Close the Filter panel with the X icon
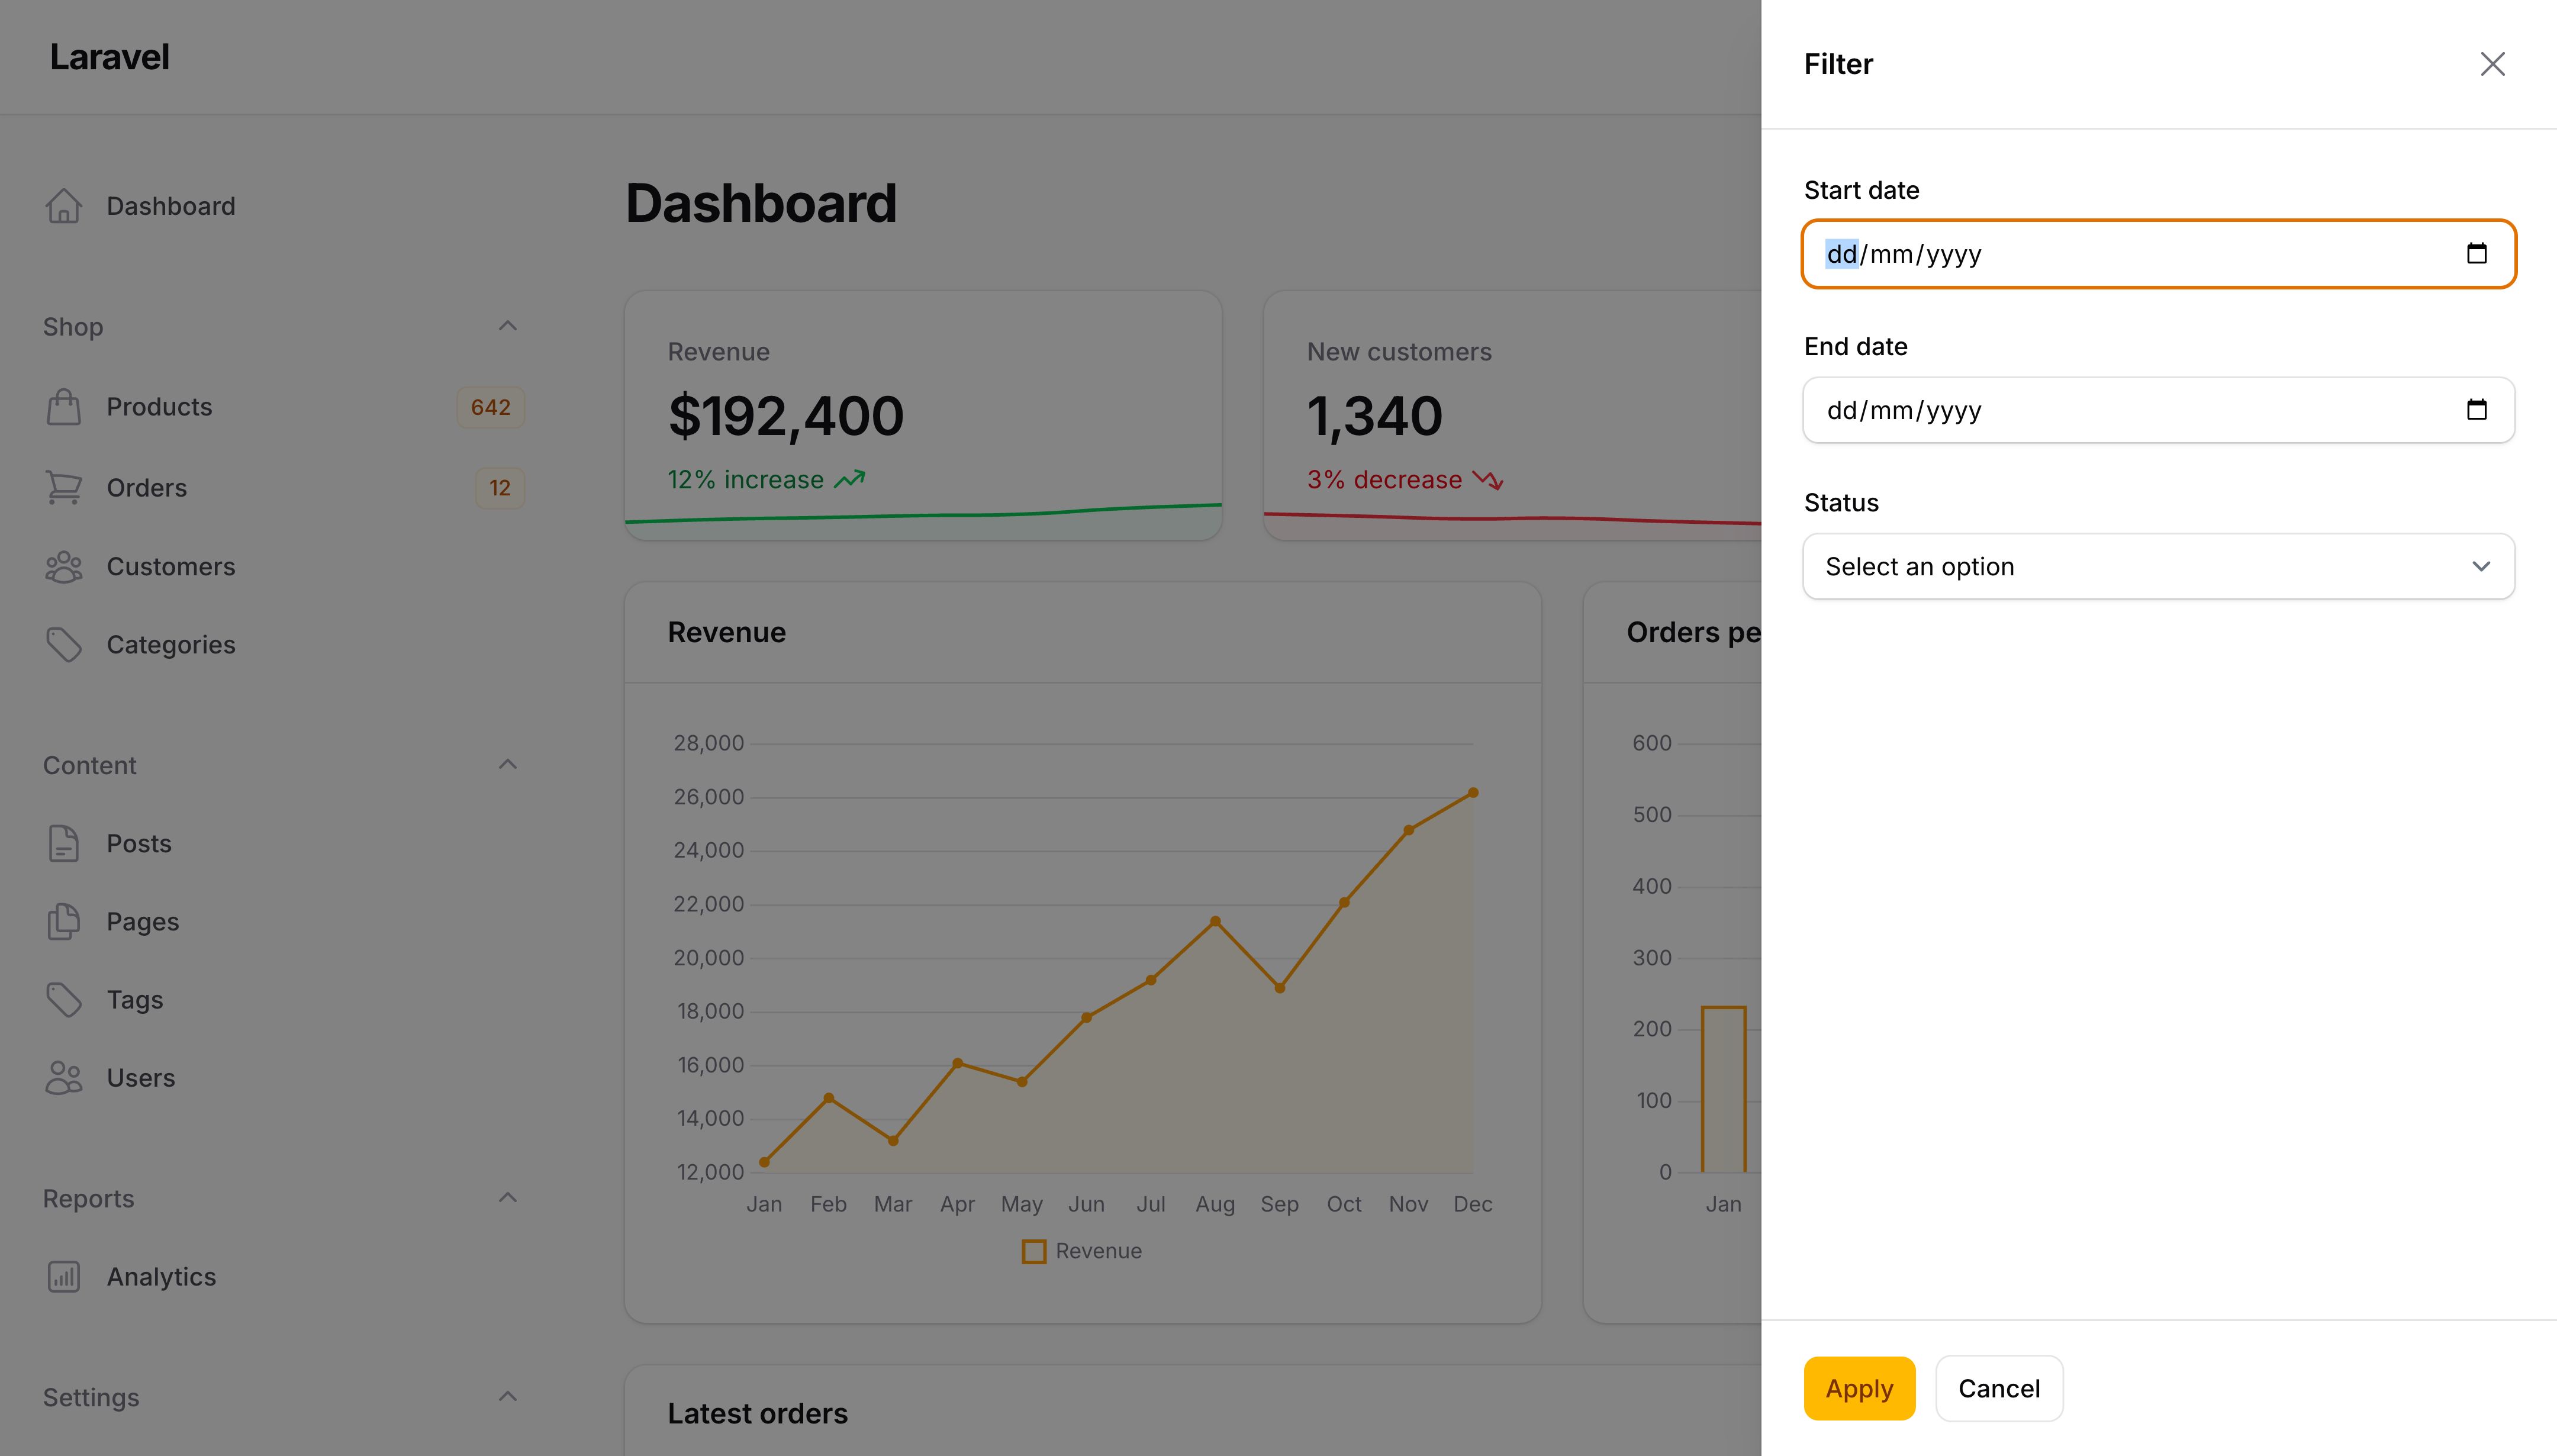 click(x=2492, y=64)
